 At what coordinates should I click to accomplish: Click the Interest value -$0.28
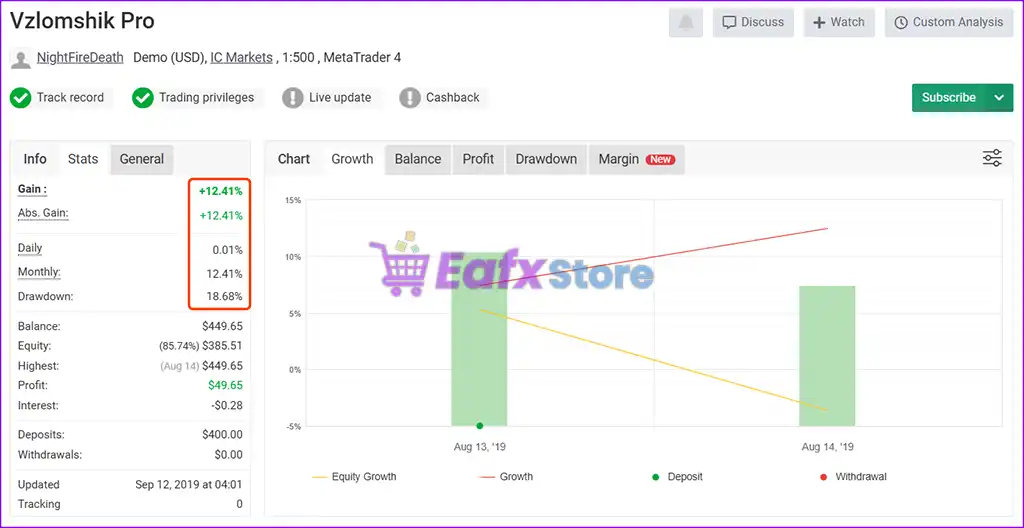[227, 405]
